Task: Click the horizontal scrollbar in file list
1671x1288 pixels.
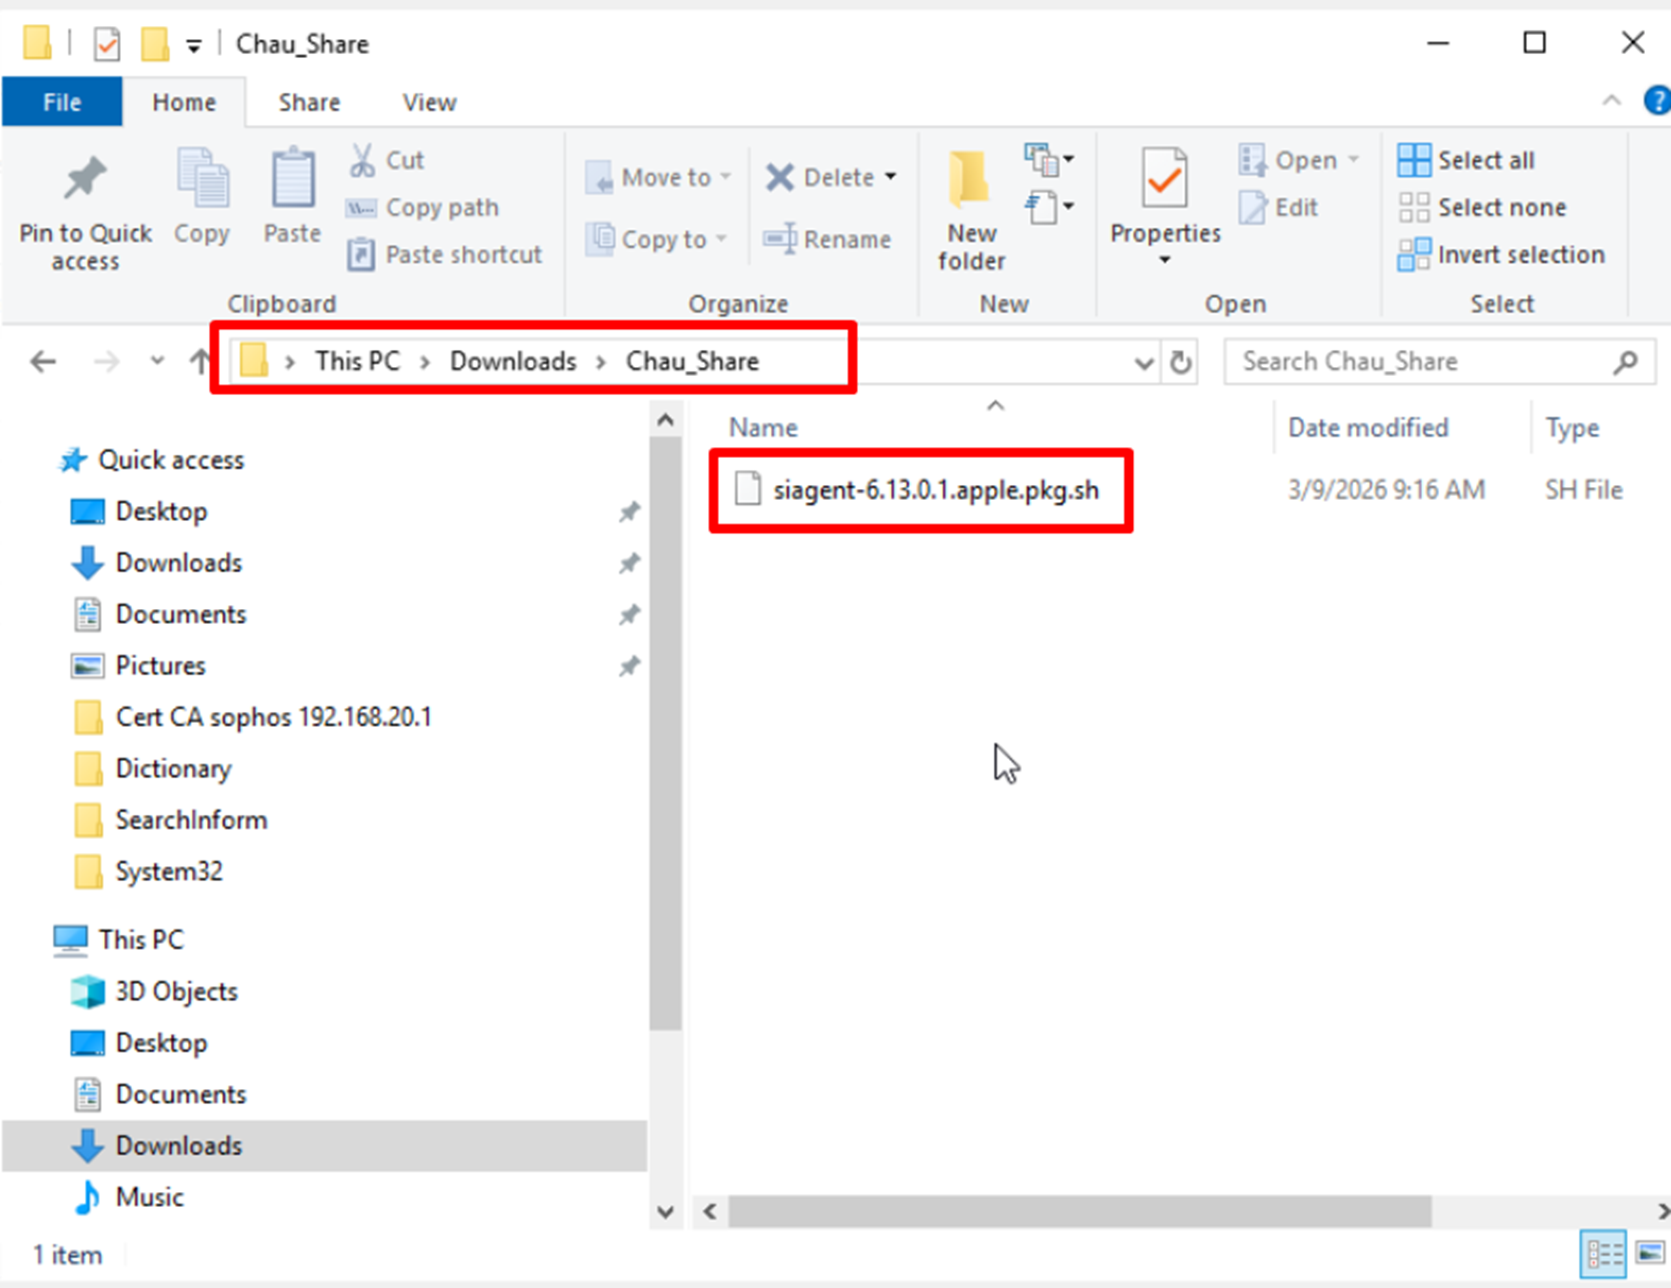Action: tap(1079, 1211)
